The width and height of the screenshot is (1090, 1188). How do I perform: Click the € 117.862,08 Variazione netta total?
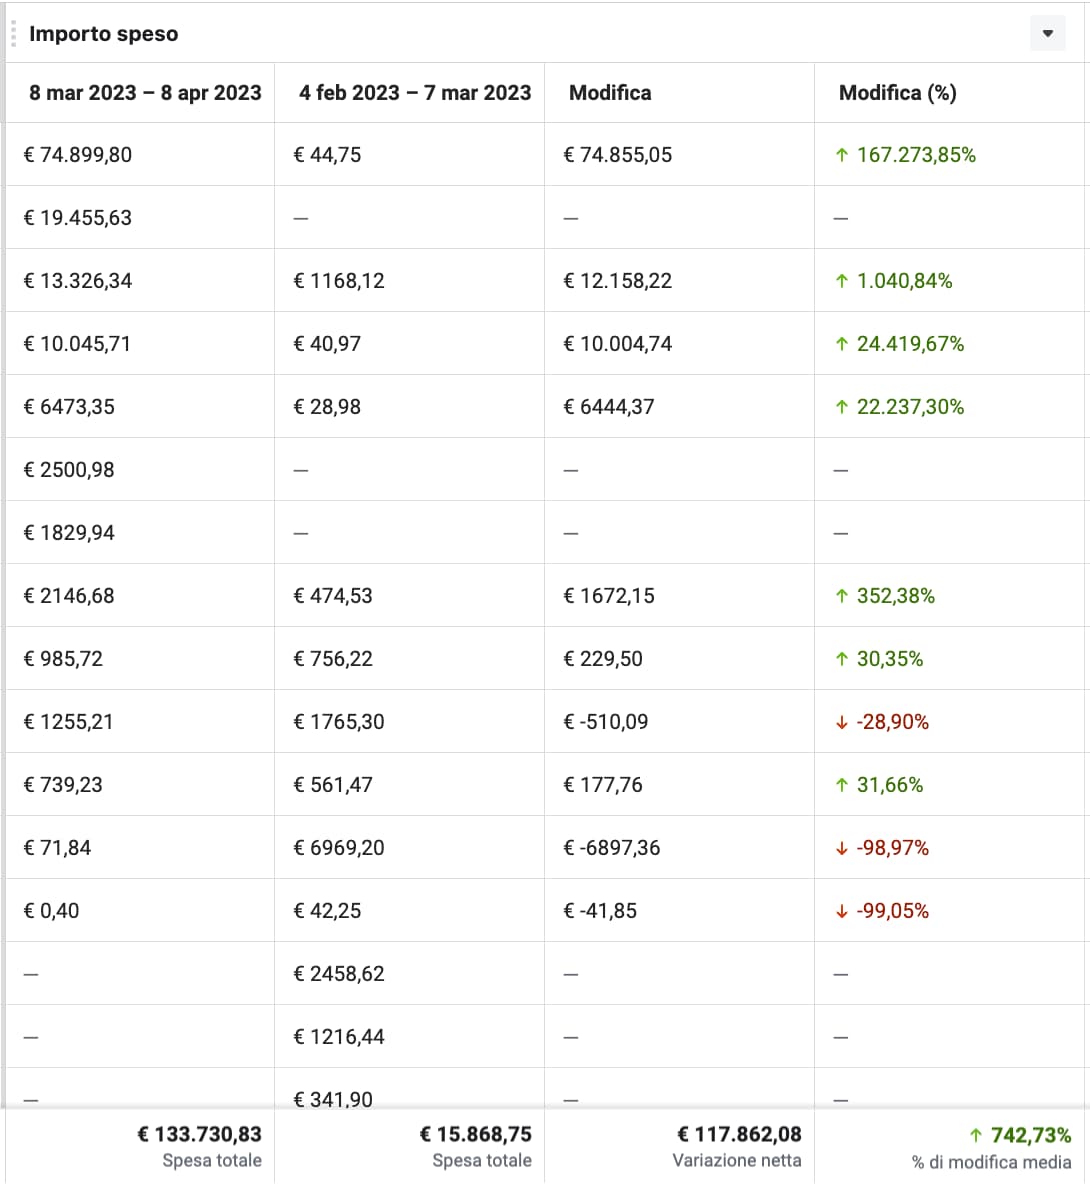tap(739, 1135)
